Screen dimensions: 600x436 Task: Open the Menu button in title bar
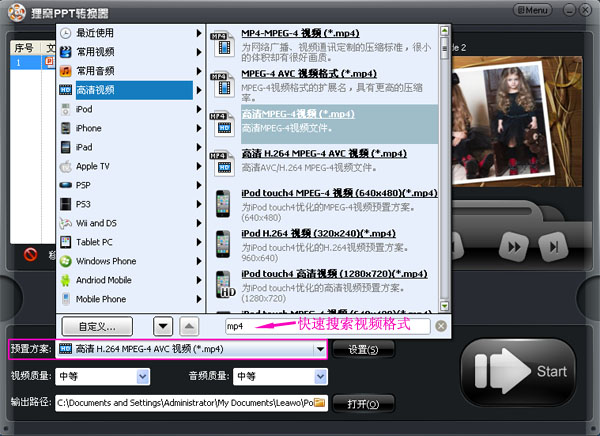(532, 10)
